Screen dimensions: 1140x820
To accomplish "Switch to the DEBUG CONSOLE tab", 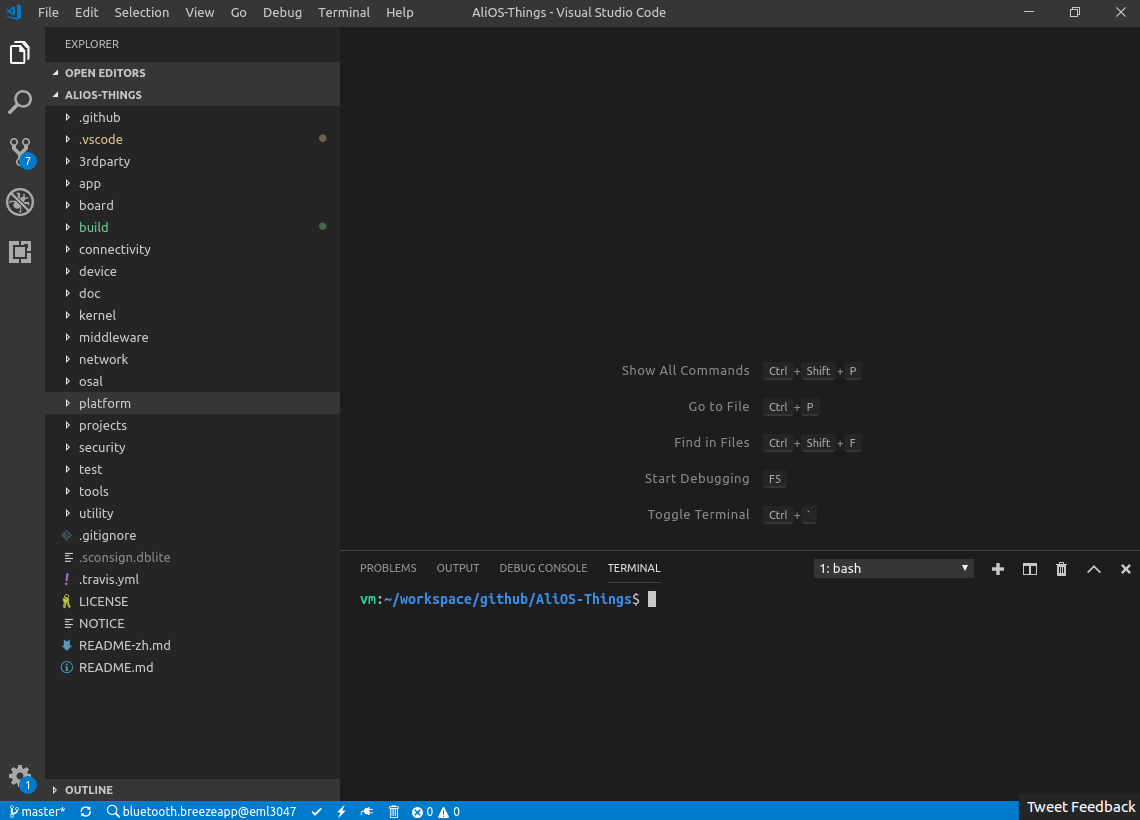I will pos(543,568).
